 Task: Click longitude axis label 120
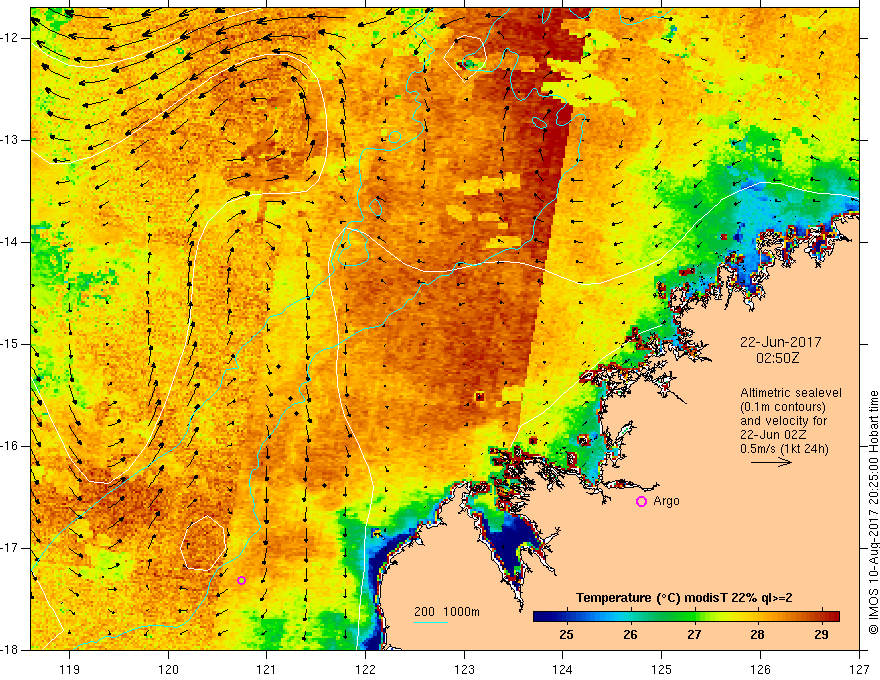coord(168,669)
